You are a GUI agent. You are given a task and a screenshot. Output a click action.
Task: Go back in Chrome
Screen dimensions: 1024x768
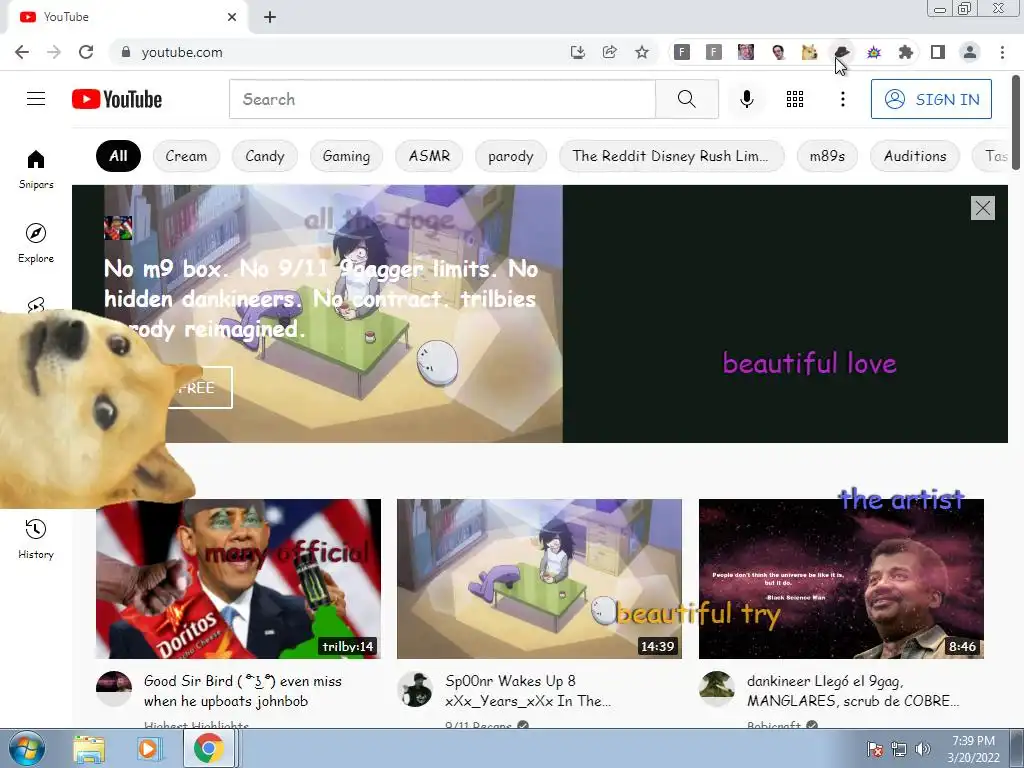[x=22, y=52]
